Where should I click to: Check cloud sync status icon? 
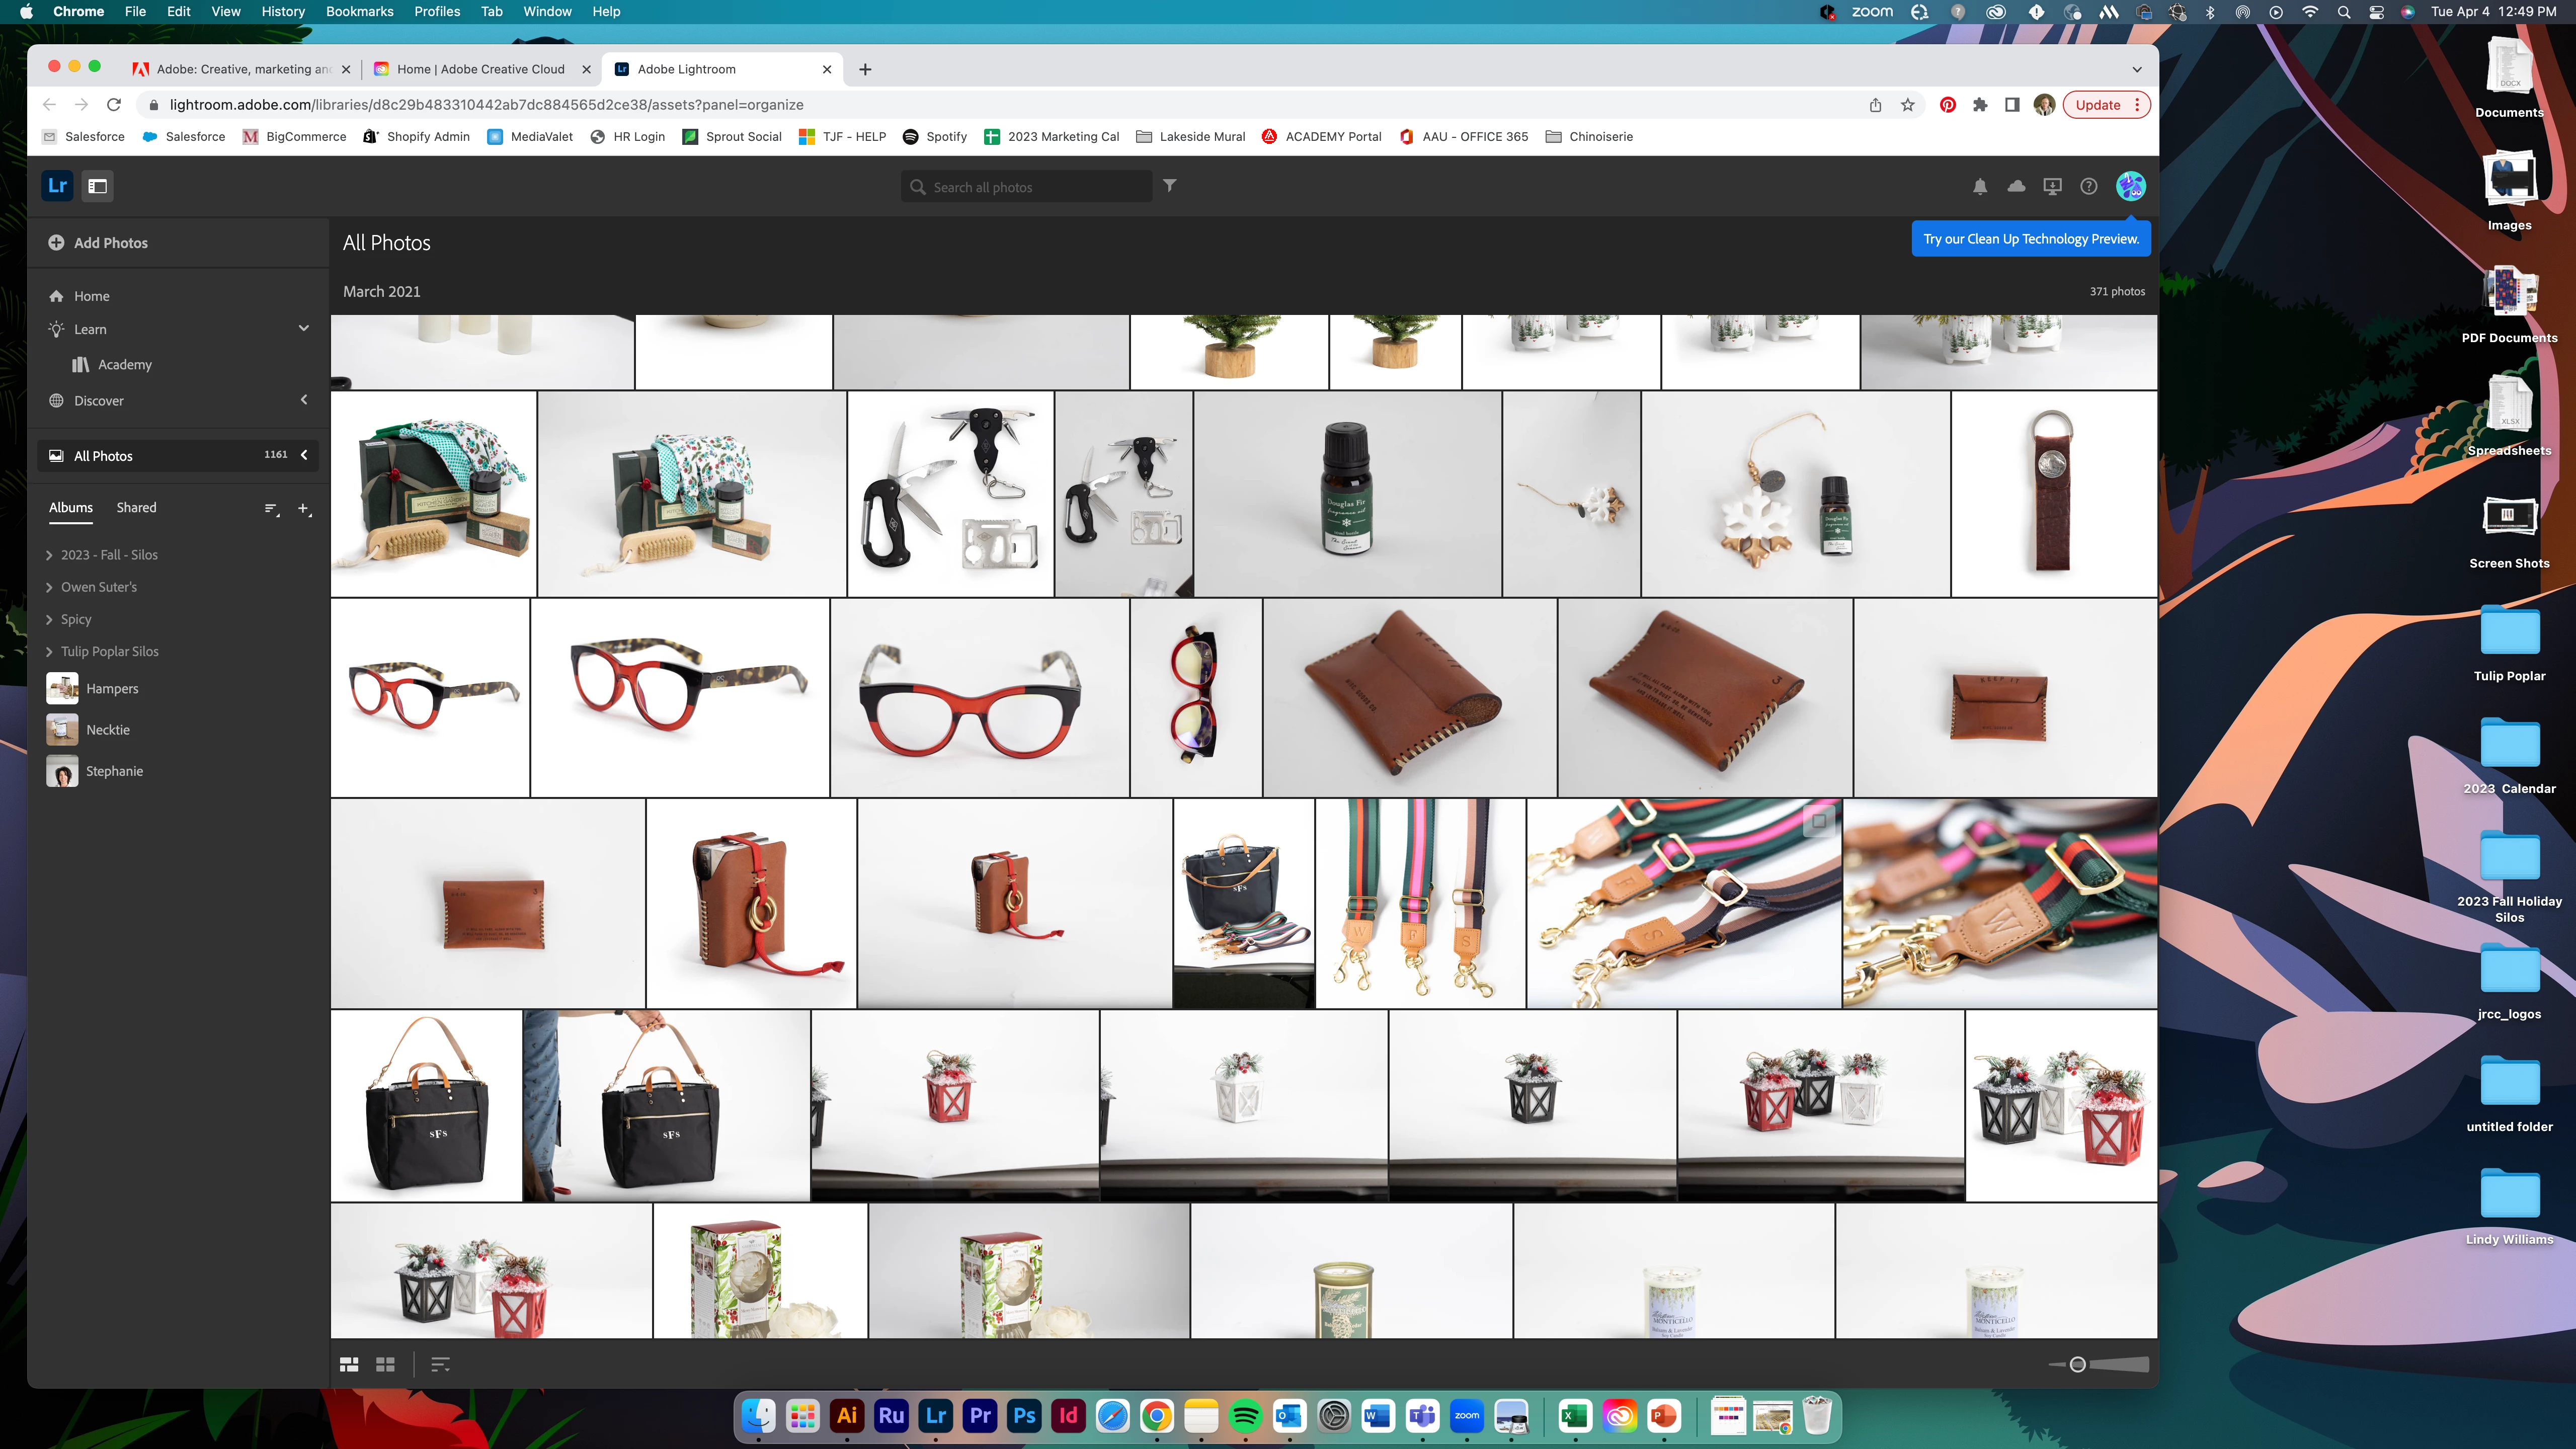click(x=2016, y=186)
